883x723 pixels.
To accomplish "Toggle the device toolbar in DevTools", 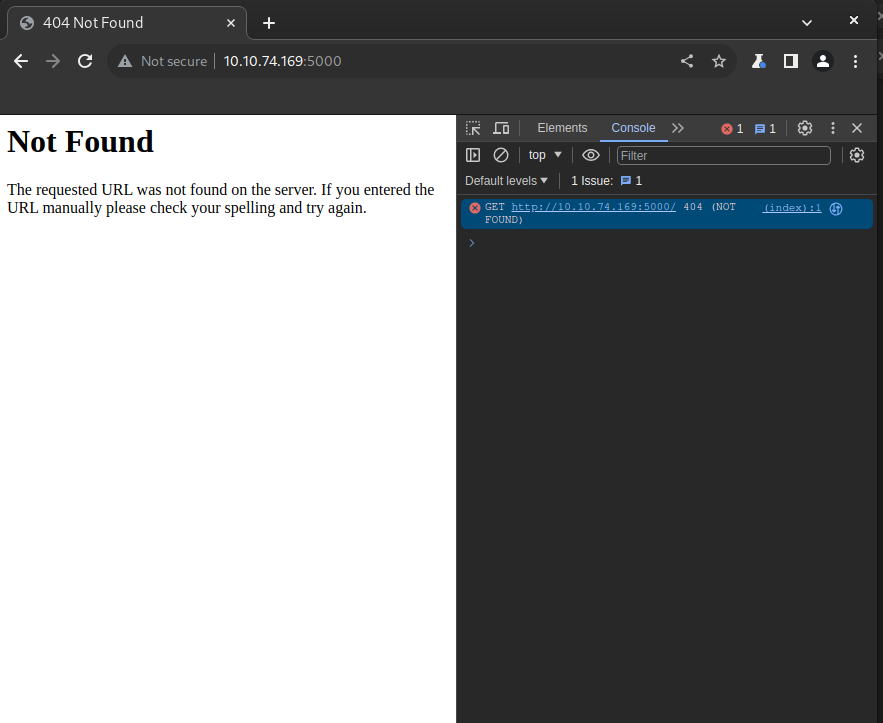I will [x=501, y=128].
